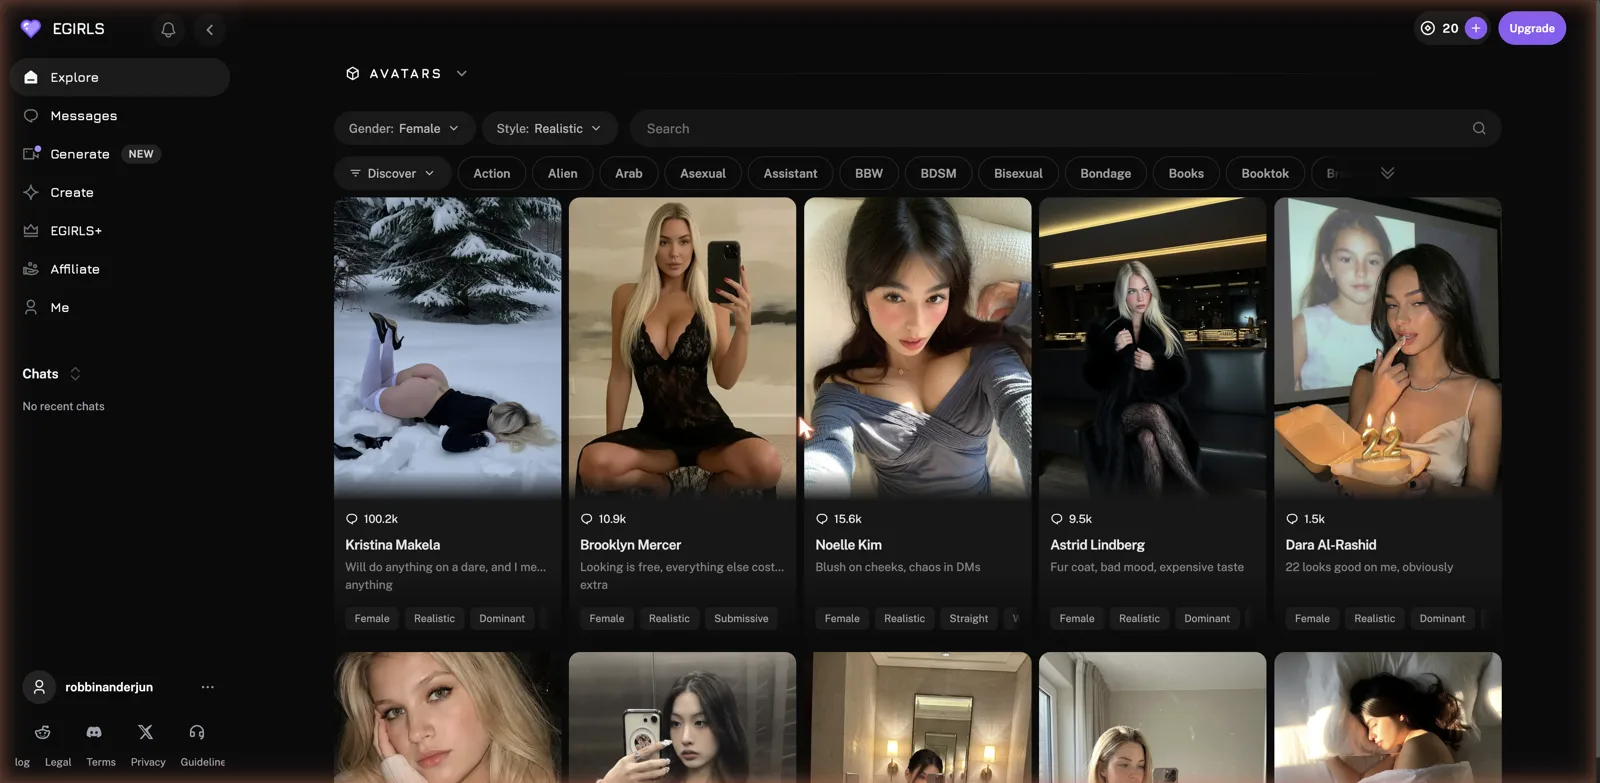
Task: Click the token balance coin icon
Action: tap(1428, 29)
